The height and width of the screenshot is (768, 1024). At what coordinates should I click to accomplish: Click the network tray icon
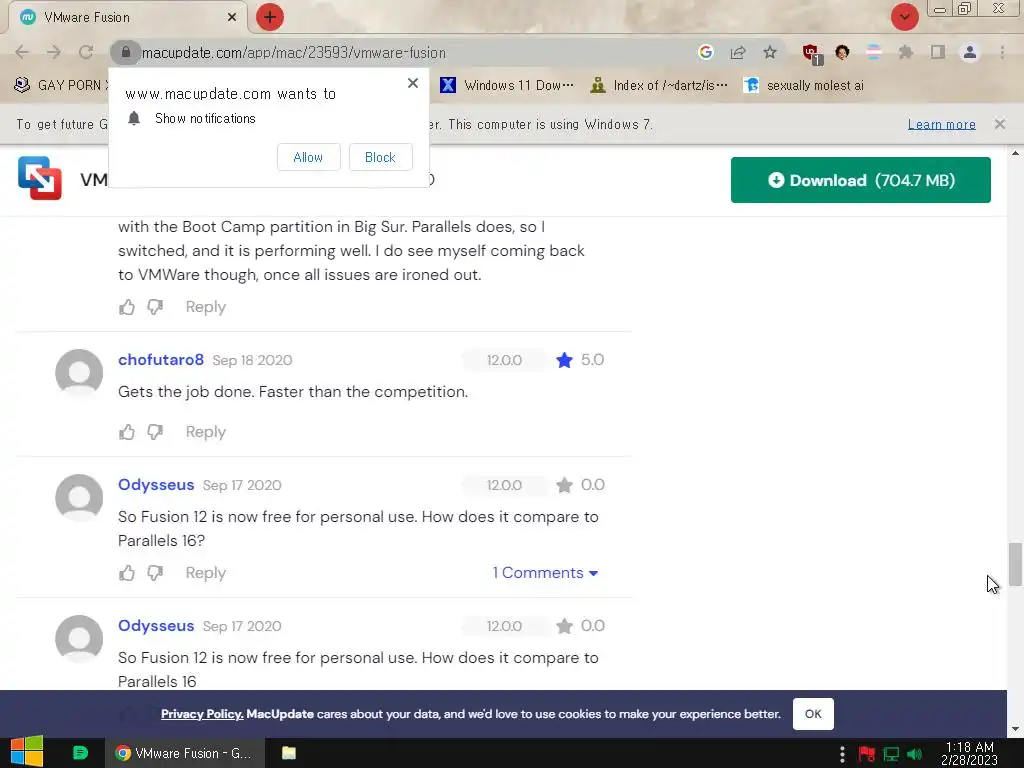point(891,754)
